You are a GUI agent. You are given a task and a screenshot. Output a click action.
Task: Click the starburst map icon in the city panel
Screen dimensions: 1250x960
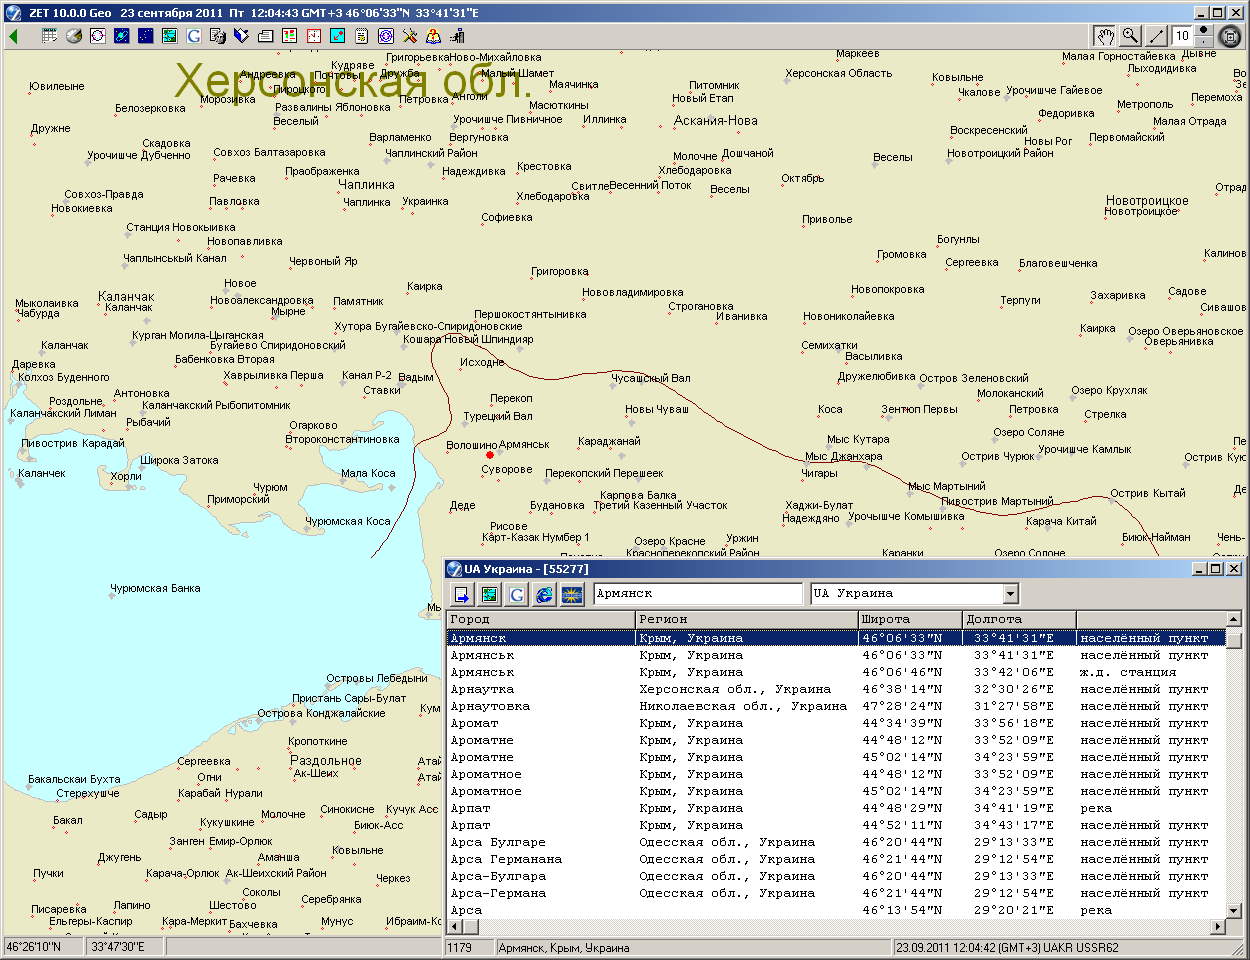coord(572,595)
